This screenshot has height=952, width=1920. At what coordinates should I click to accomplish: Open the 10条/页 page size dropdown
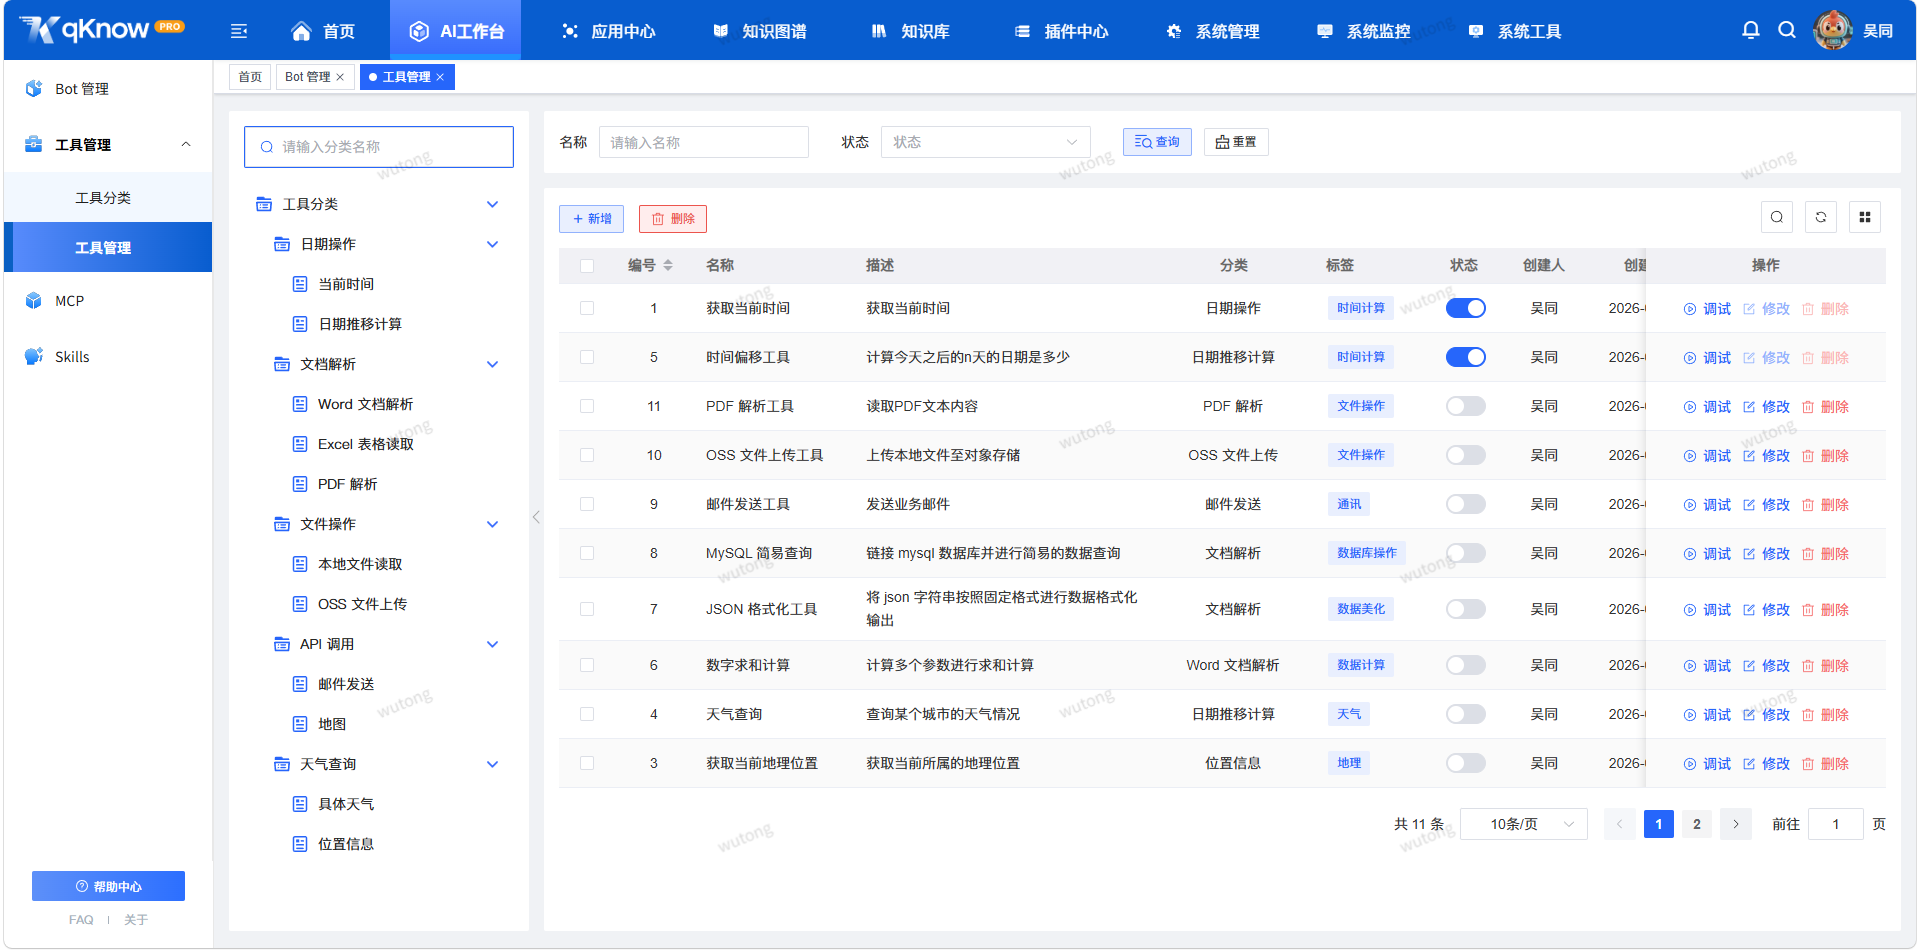point(1524,824)
